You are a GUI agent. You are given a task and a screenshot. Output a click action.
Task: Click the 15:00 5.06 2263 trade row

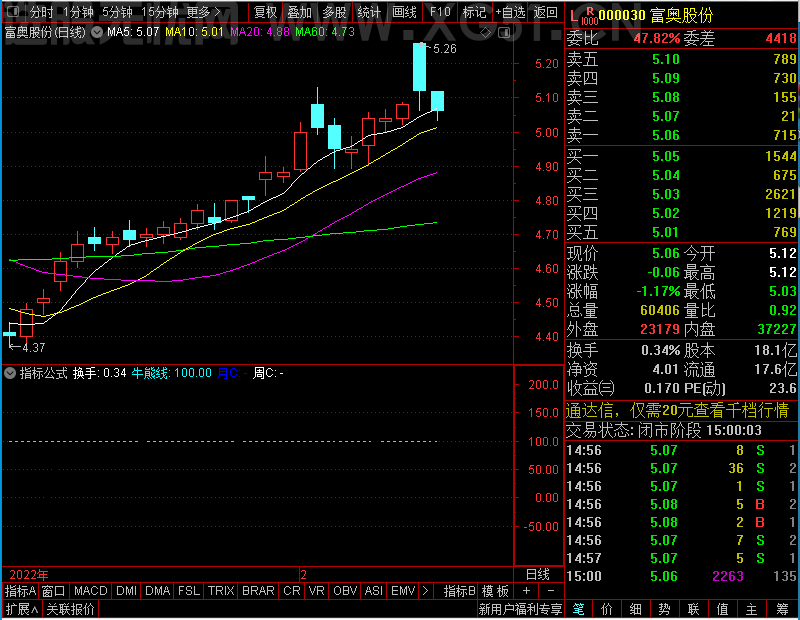click(682, 577)
